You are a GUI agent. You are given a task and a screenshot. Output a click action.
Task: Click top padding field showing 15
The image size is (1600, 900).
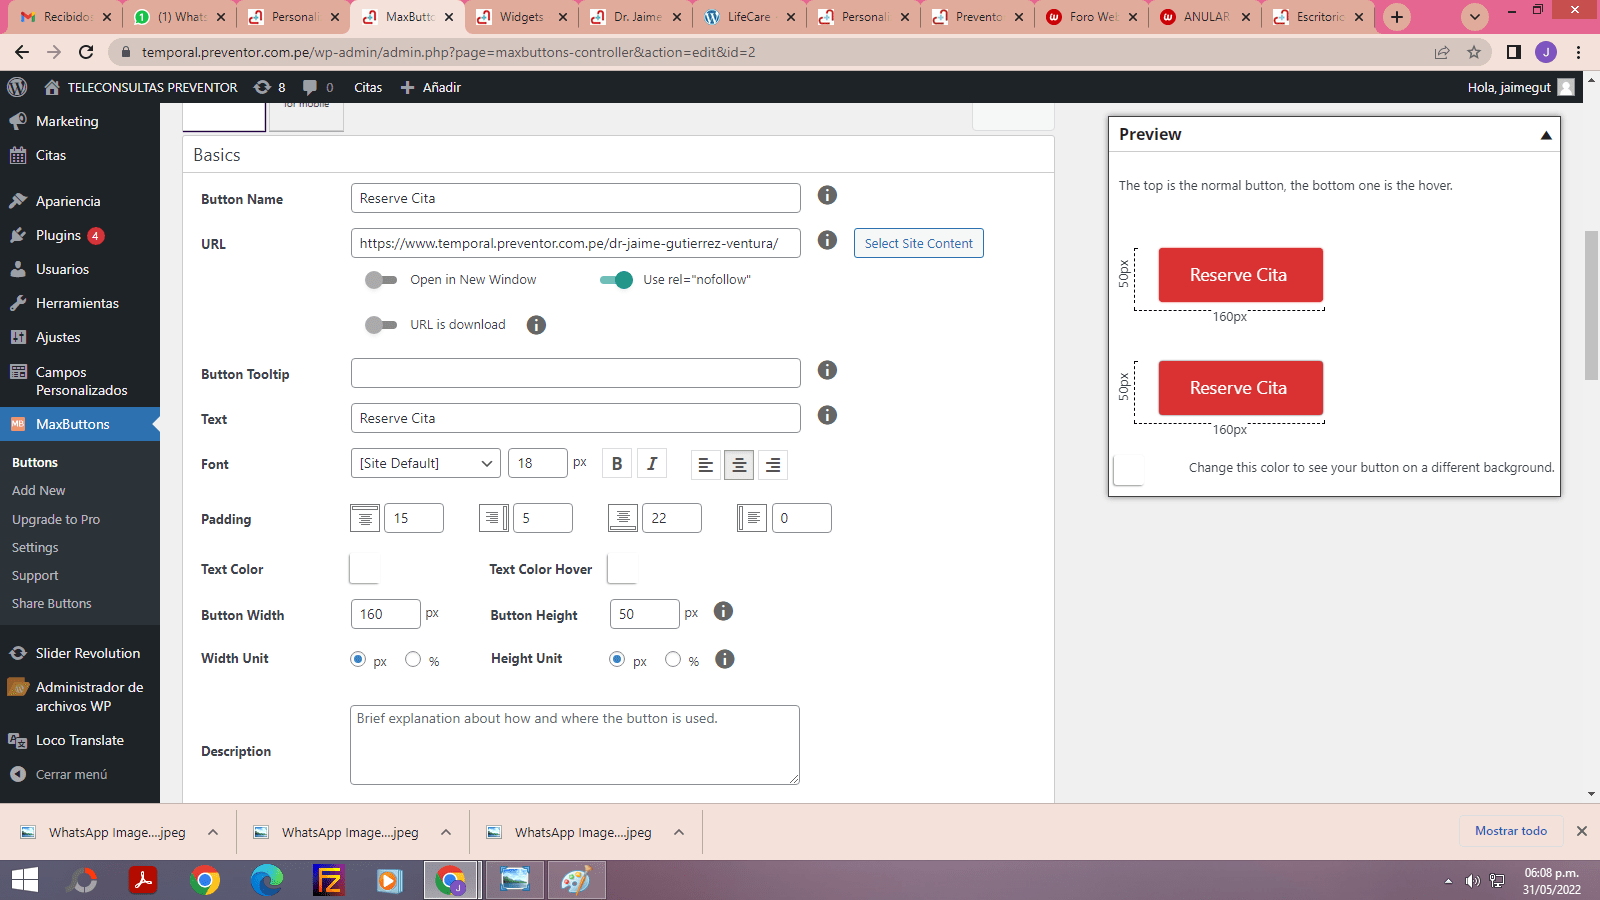pos(414,518)
